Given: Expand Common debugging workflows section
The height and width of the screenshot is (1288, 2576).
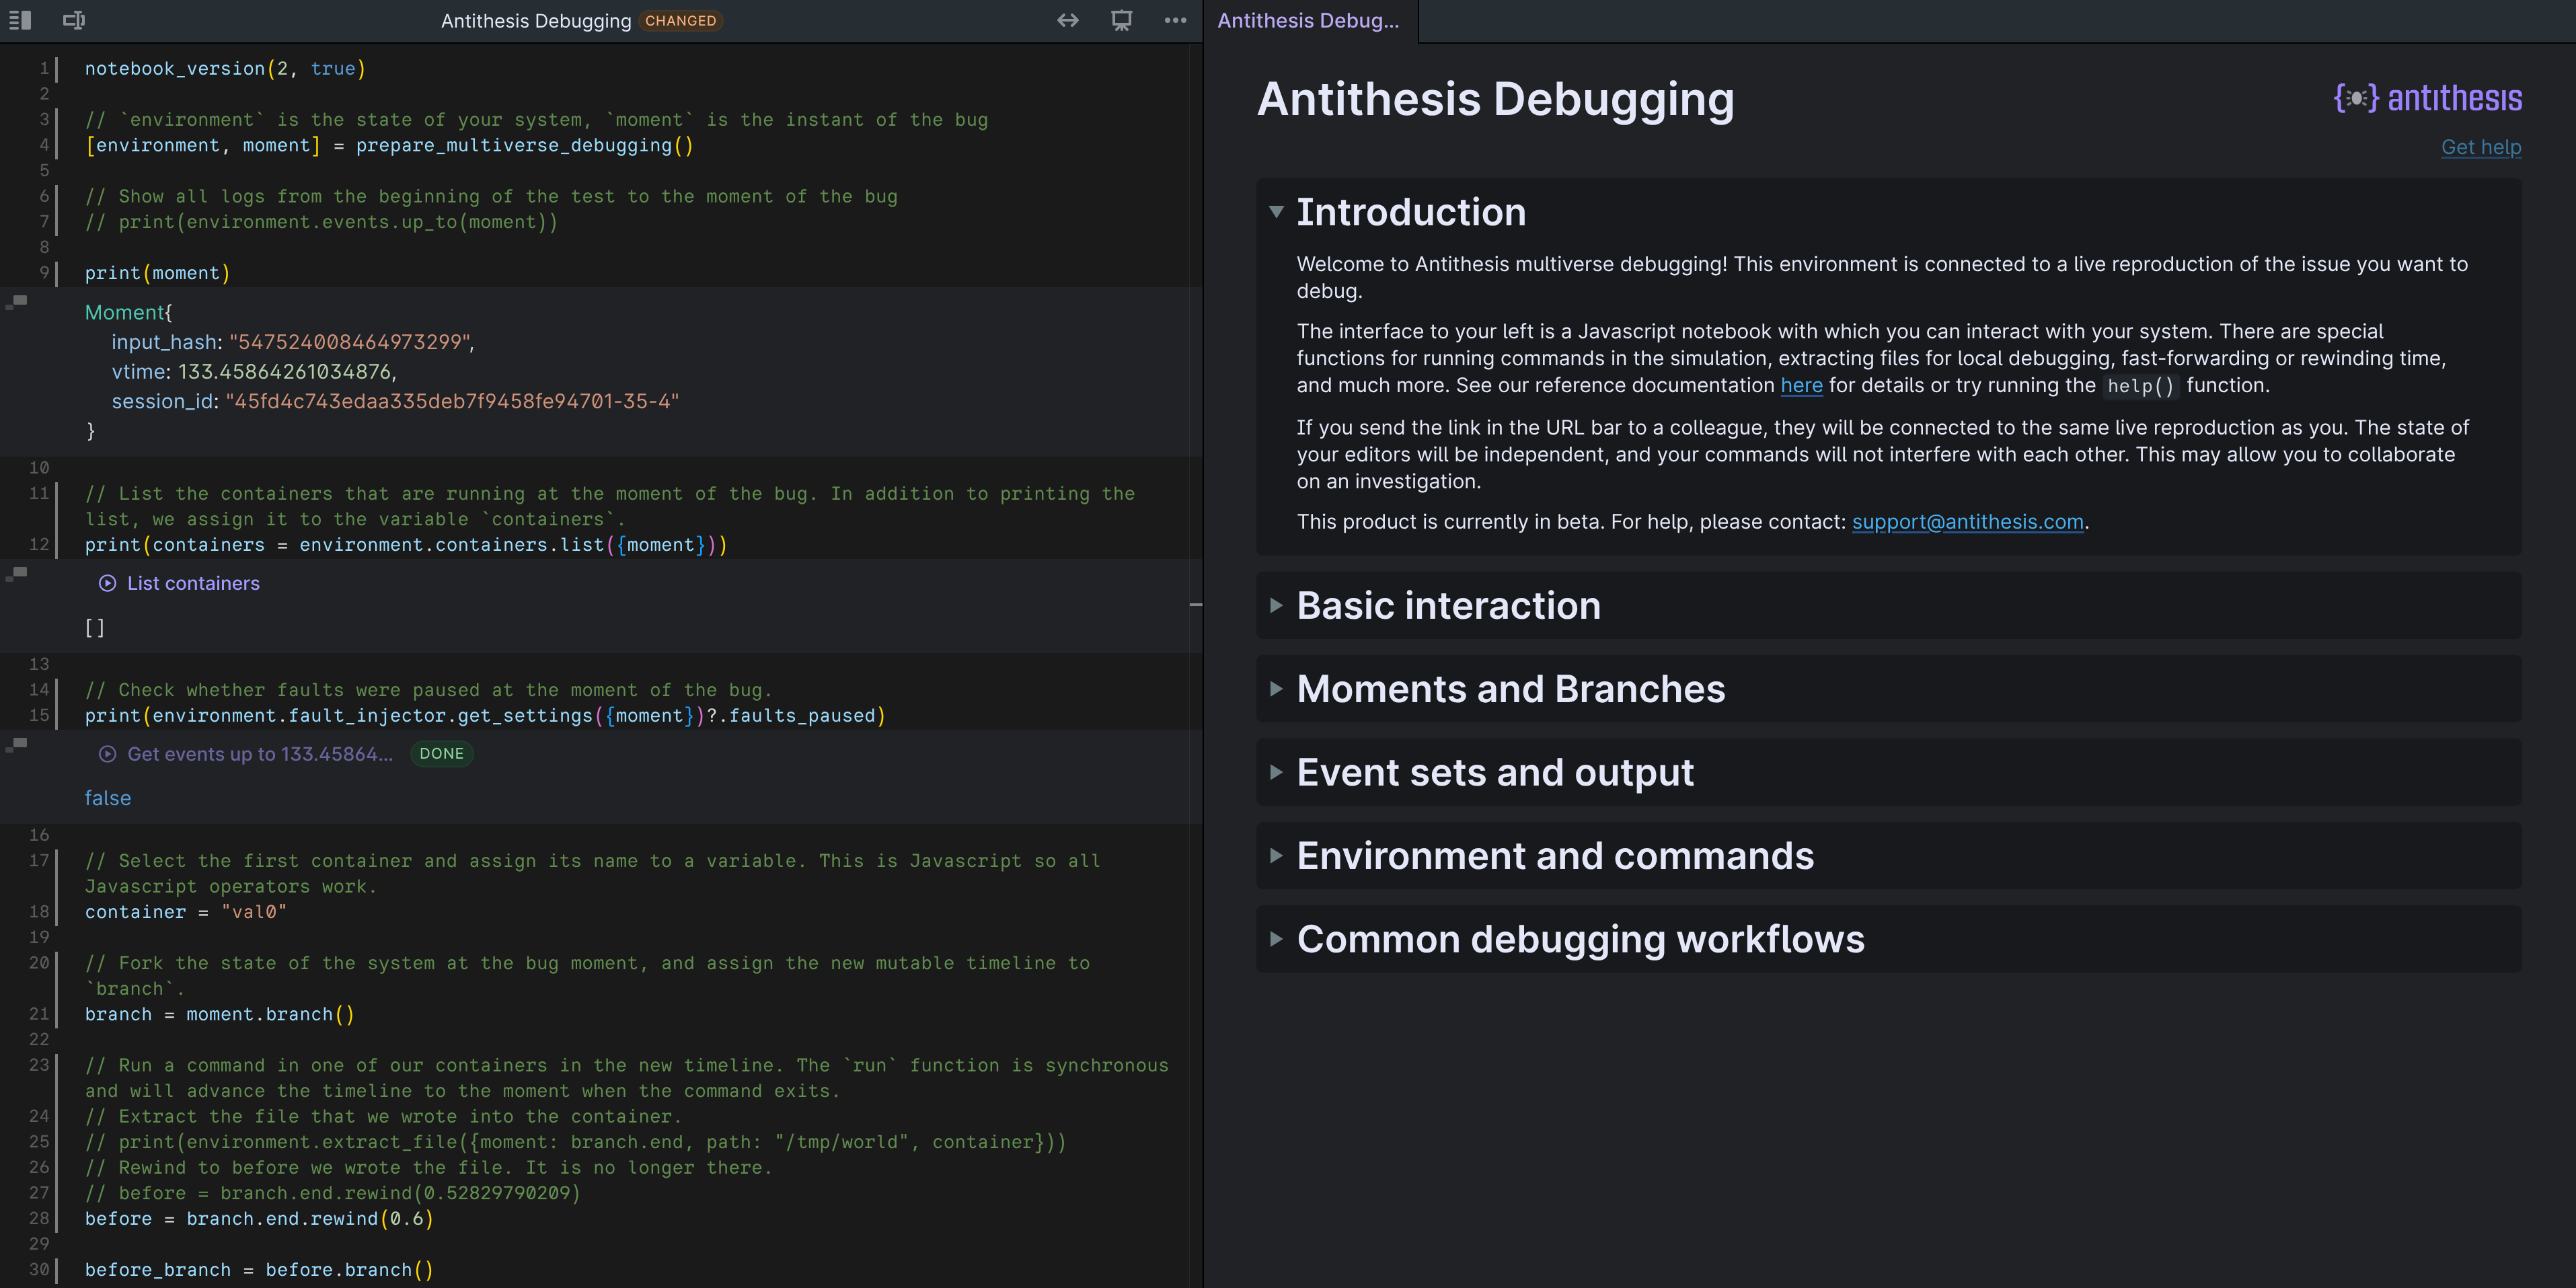Looking at the screenshot, I should click(x=1276, y=939).
